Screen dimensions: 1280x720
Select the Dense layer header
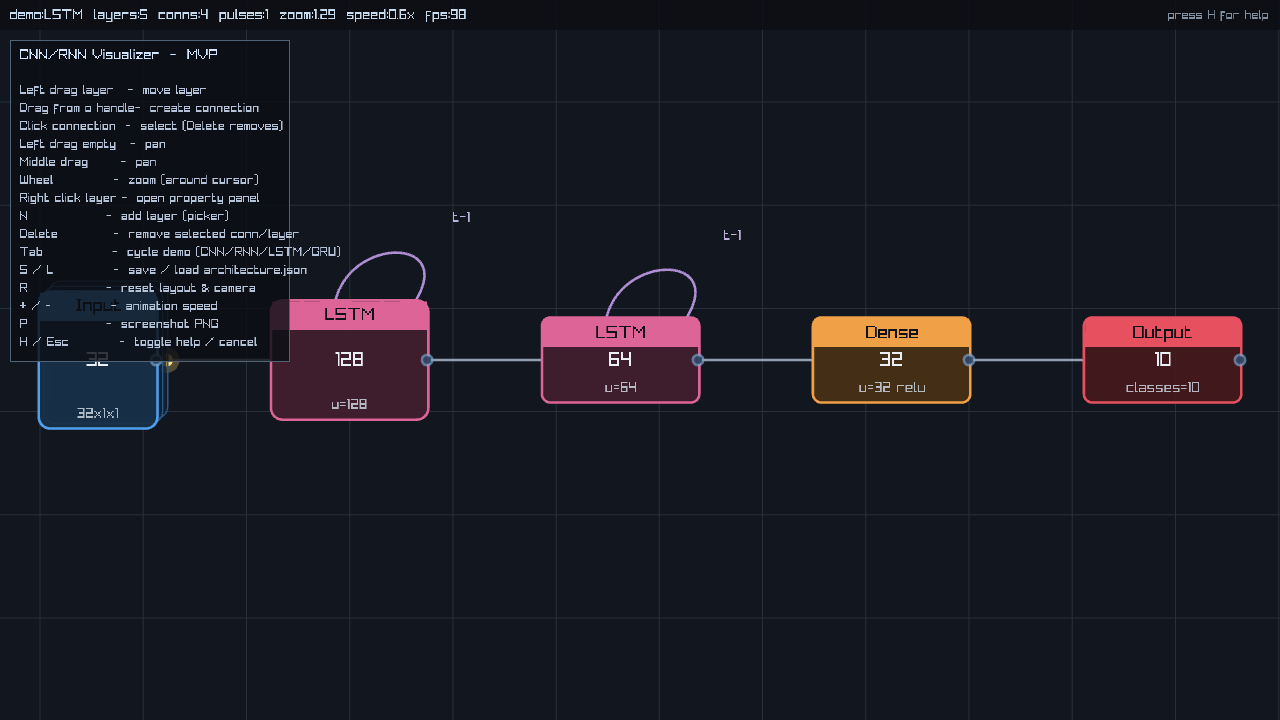891,332
